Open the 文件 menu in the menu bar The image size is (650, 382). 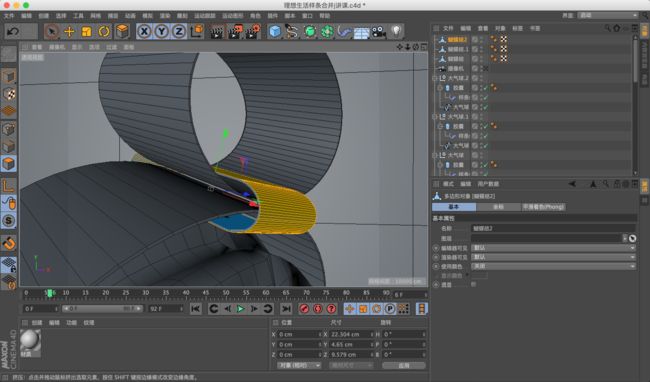[9, 16]
